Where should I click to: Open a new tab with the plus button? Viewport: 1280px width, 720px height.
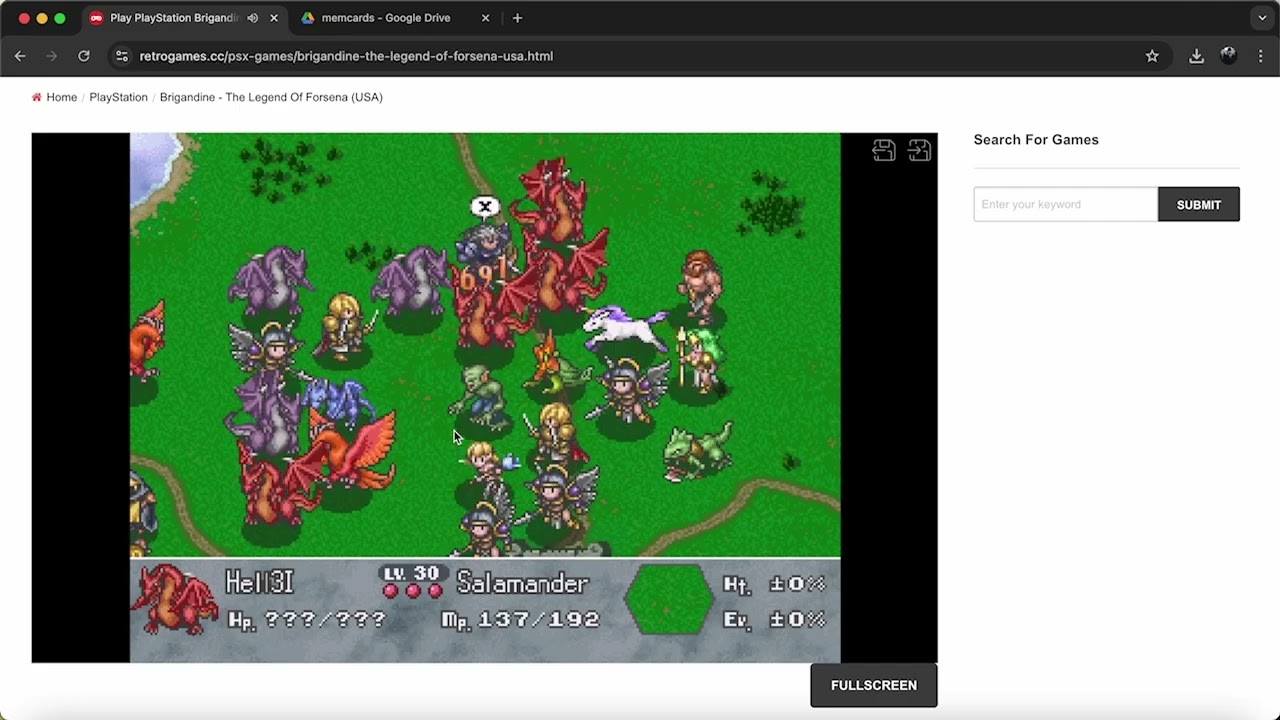pyautogui.click(x=517, y=18)
